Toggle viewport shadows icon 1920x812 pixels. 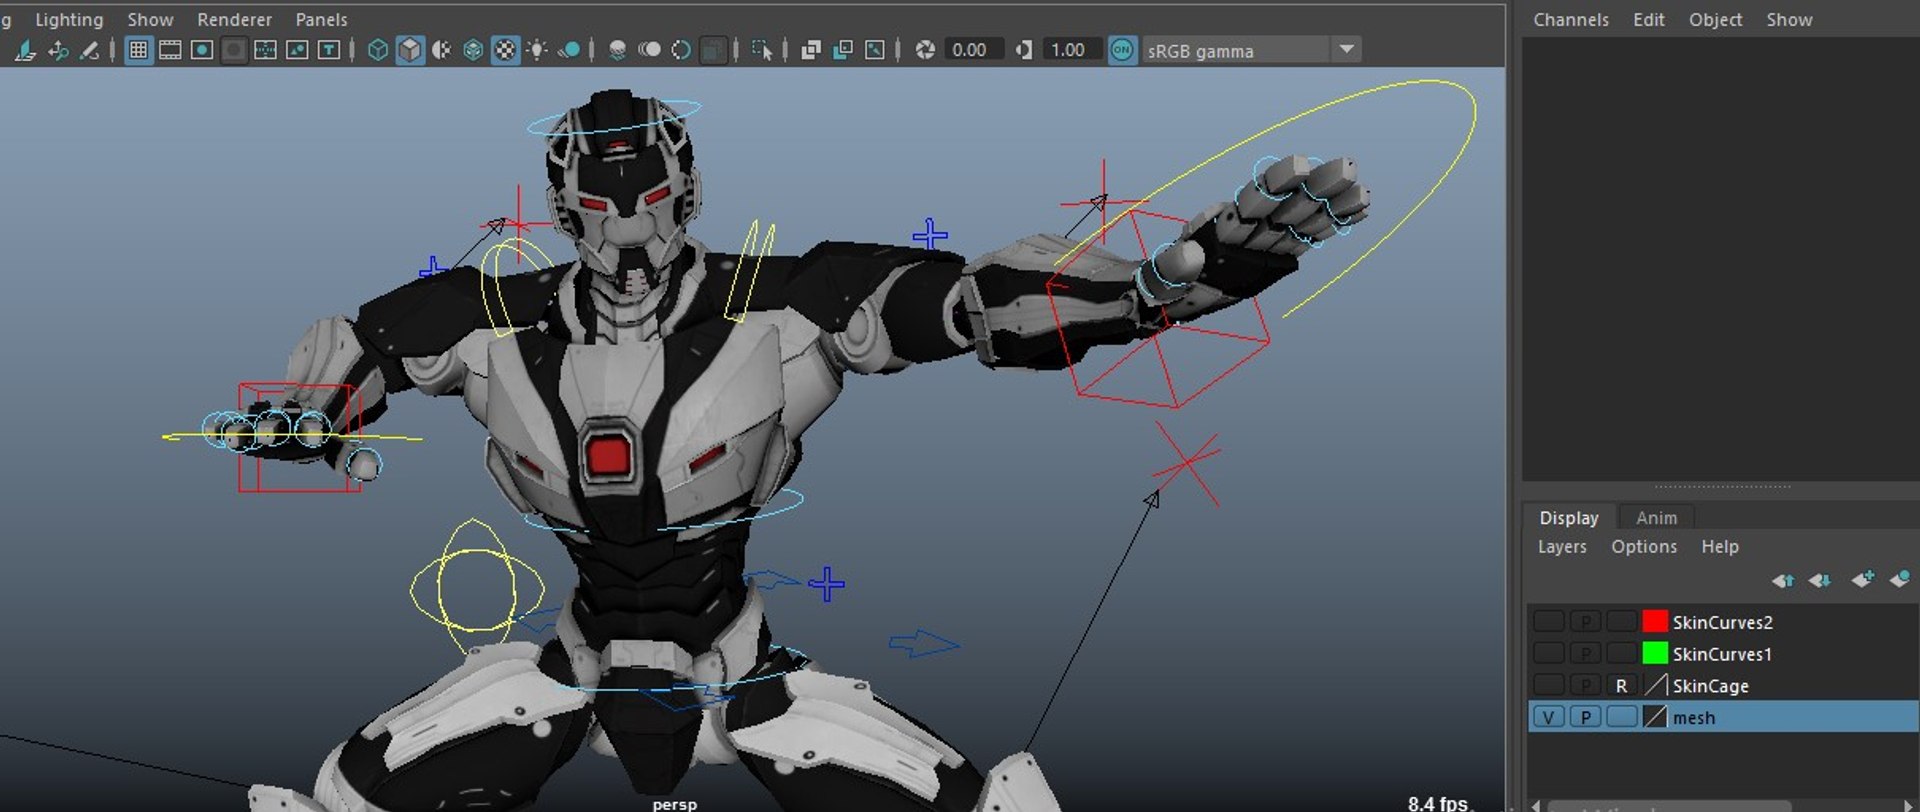click(569, 50)
